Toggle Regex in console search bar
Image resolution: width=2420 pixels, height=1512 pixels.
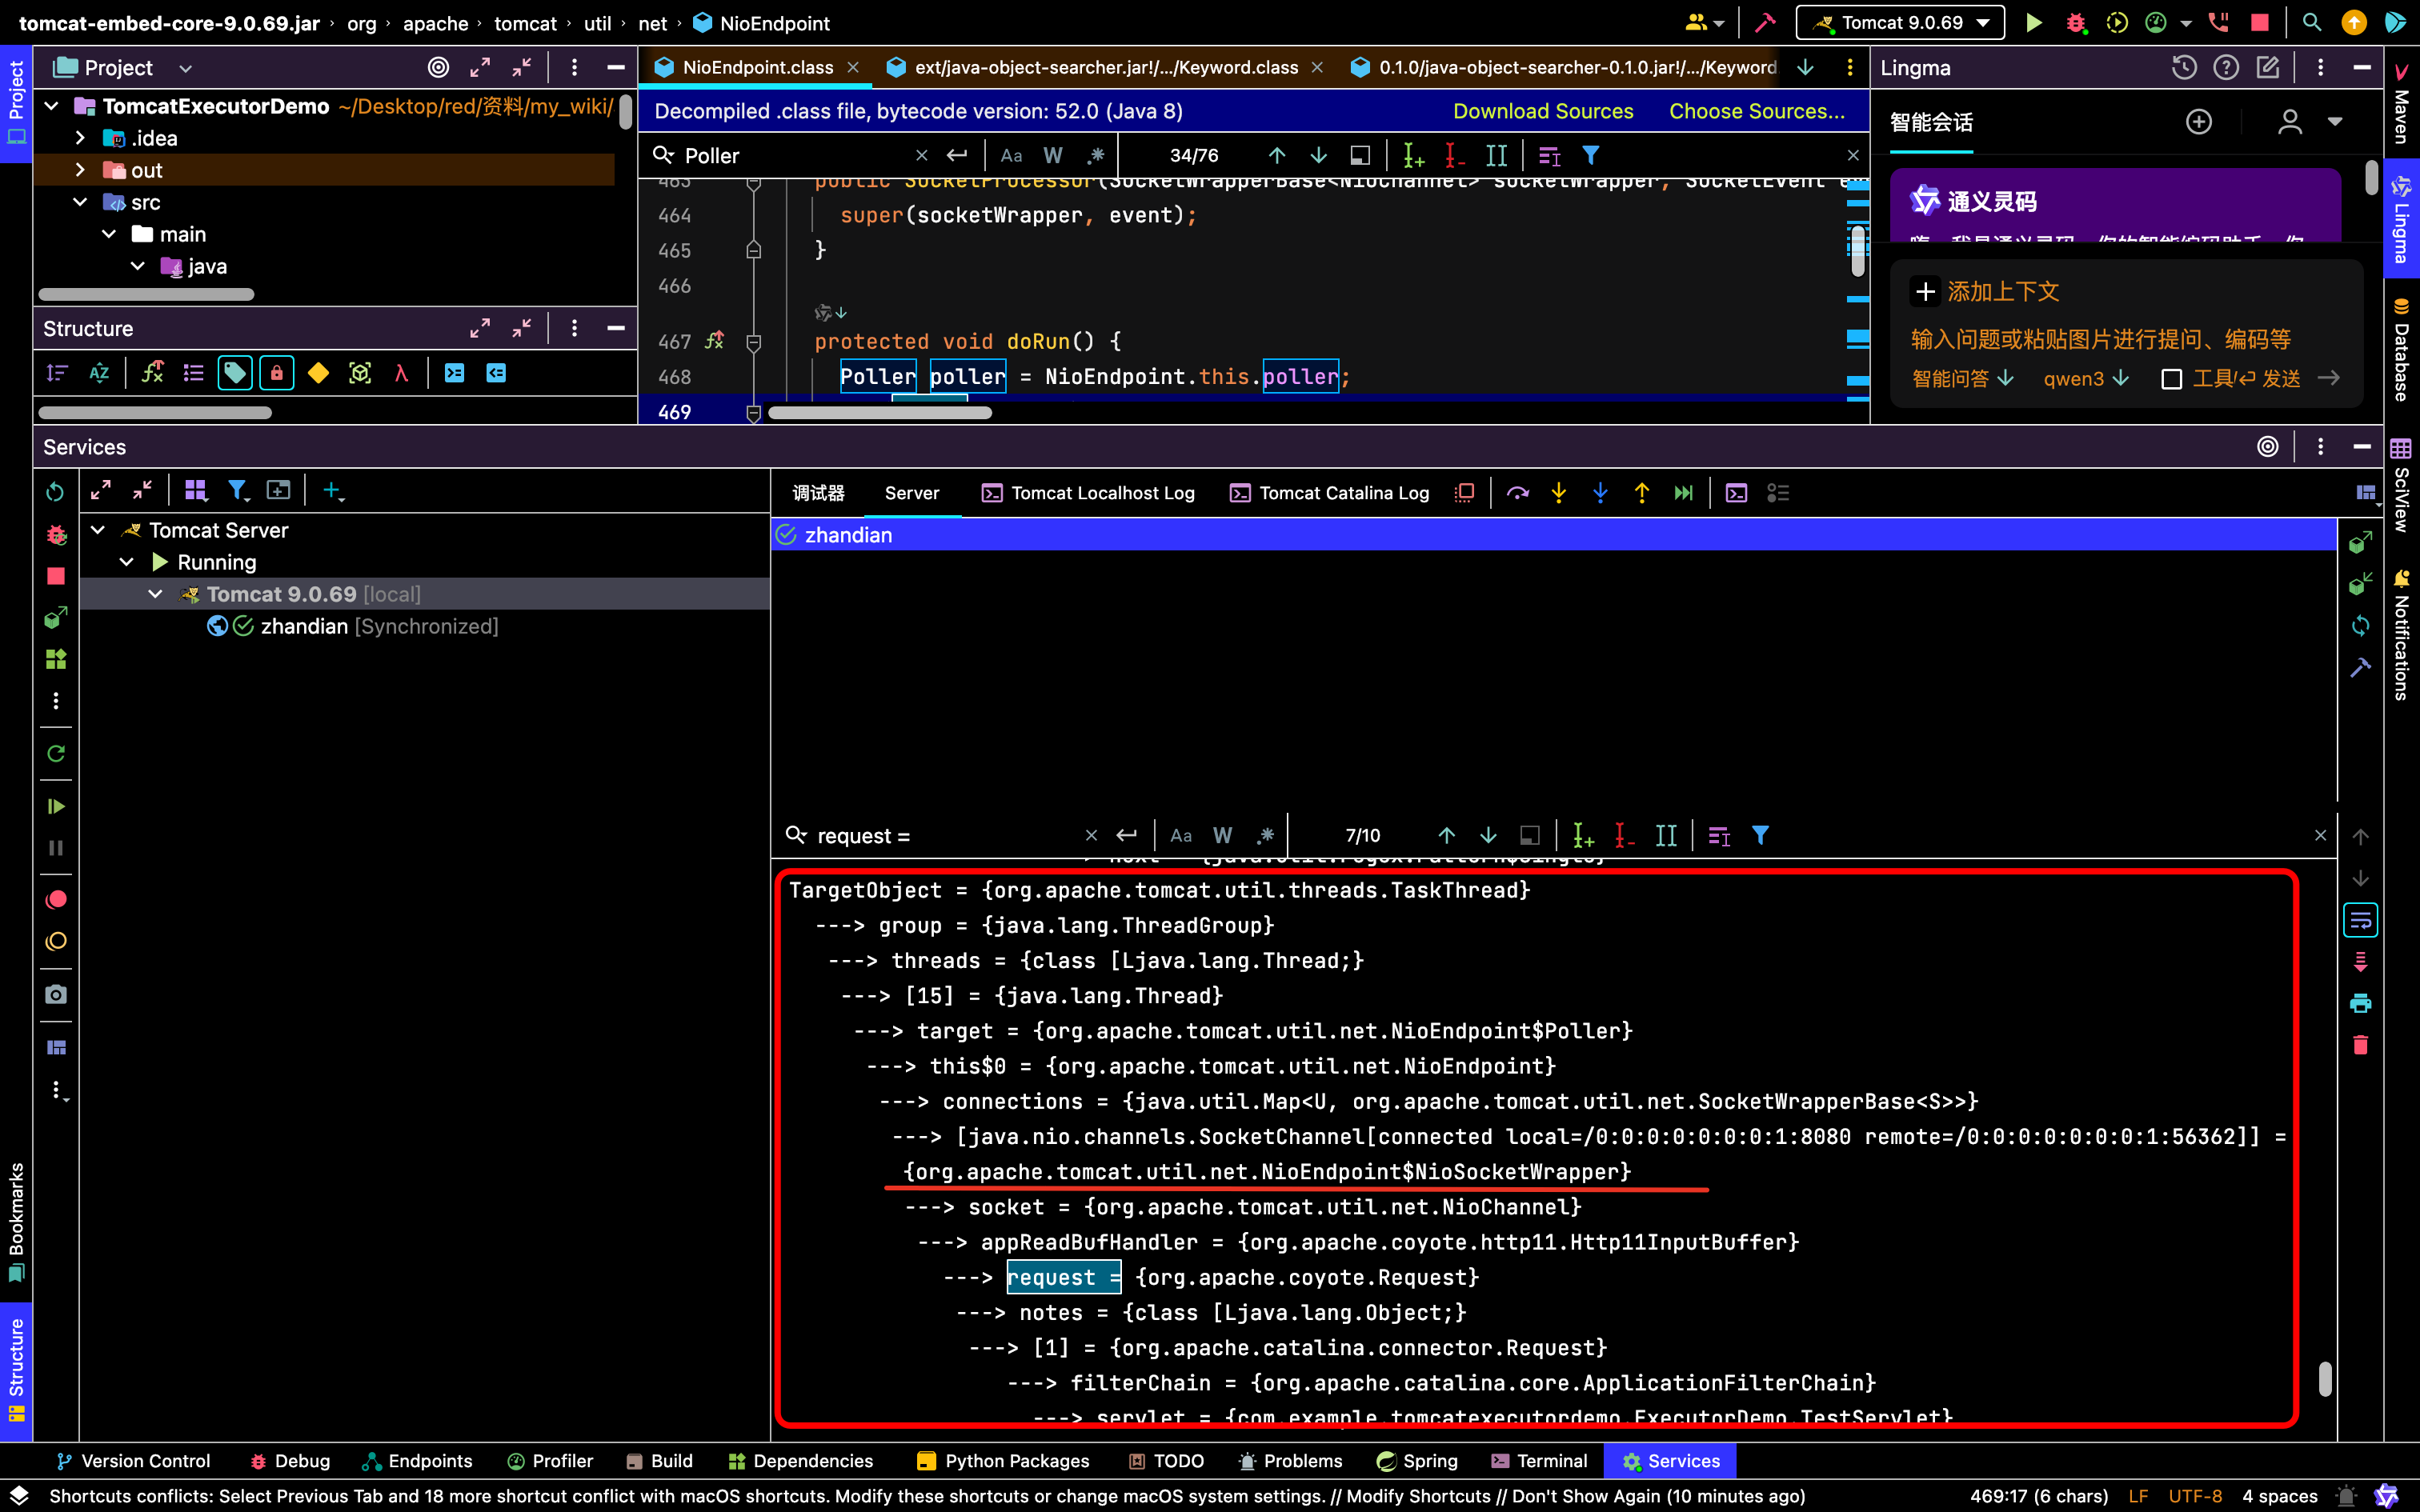coord(1266,835)
